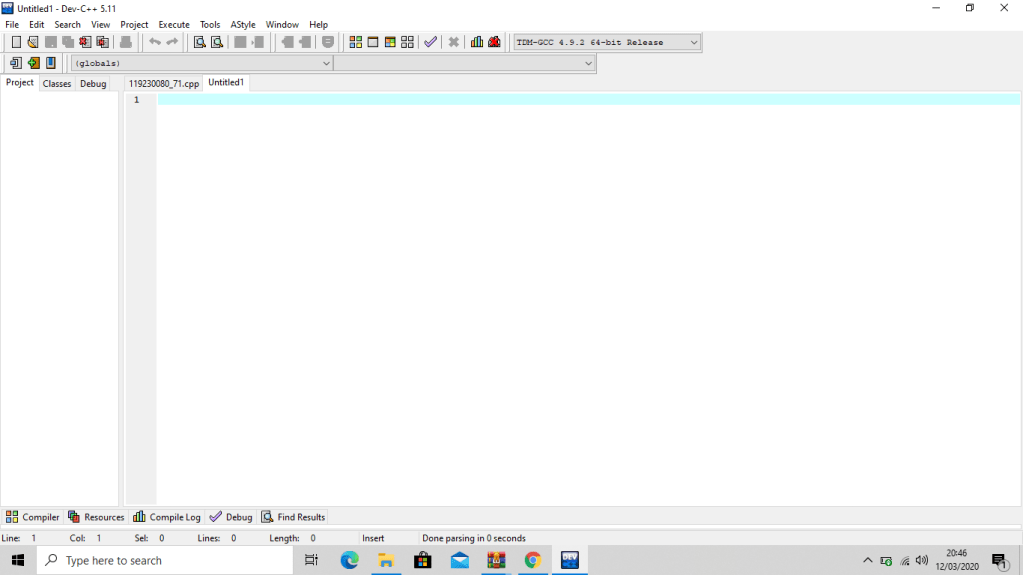Open the Compile Log bottom panel tab

[167, 517]
